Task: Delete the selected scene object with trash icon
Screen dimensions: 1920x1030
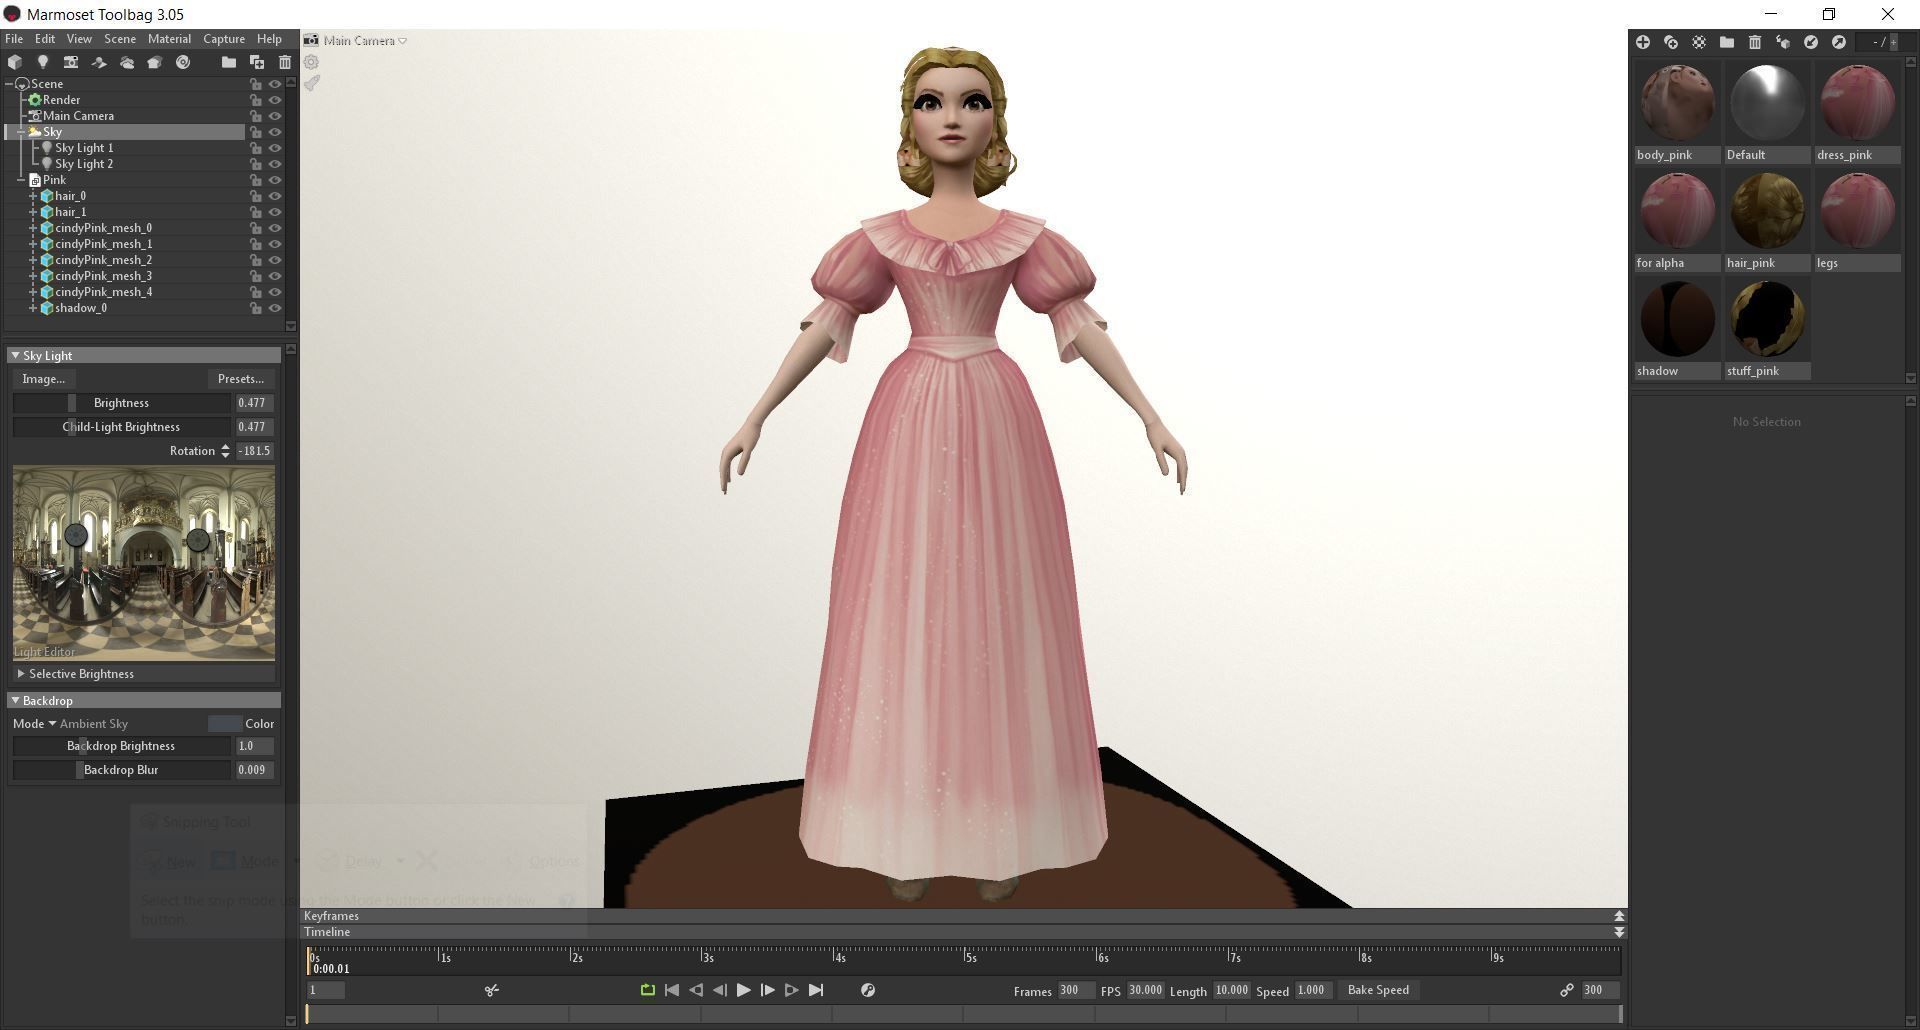Action: tap(285, 62)
